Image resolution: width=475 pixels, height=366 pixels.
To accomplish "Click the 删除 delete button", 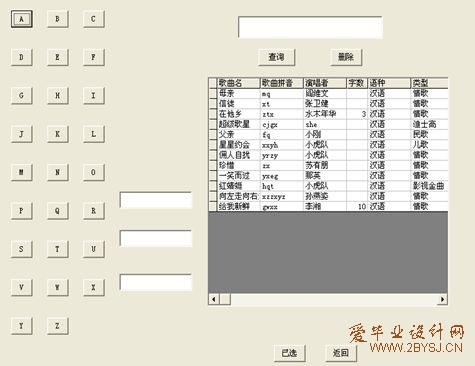I will 346,57.
